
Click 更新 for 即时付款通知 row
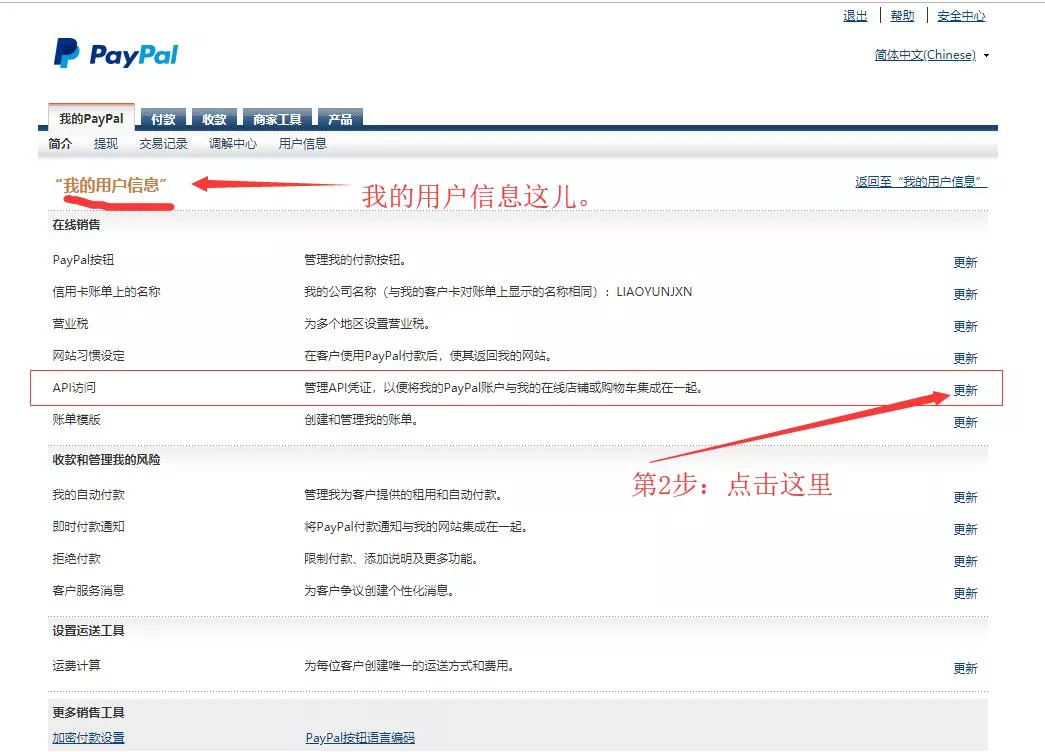(965, 529)
